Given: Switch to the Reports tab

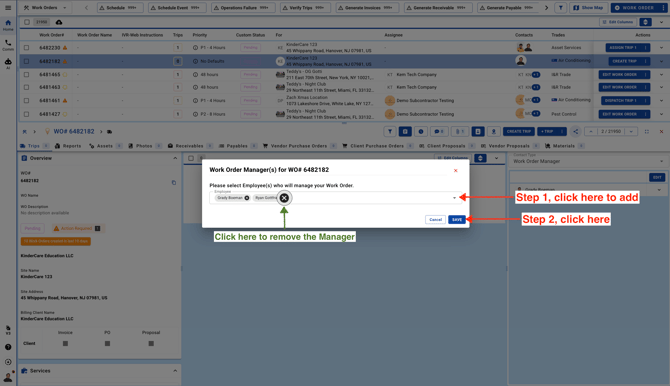Looking at the screenshot, I should coord(68,146).
